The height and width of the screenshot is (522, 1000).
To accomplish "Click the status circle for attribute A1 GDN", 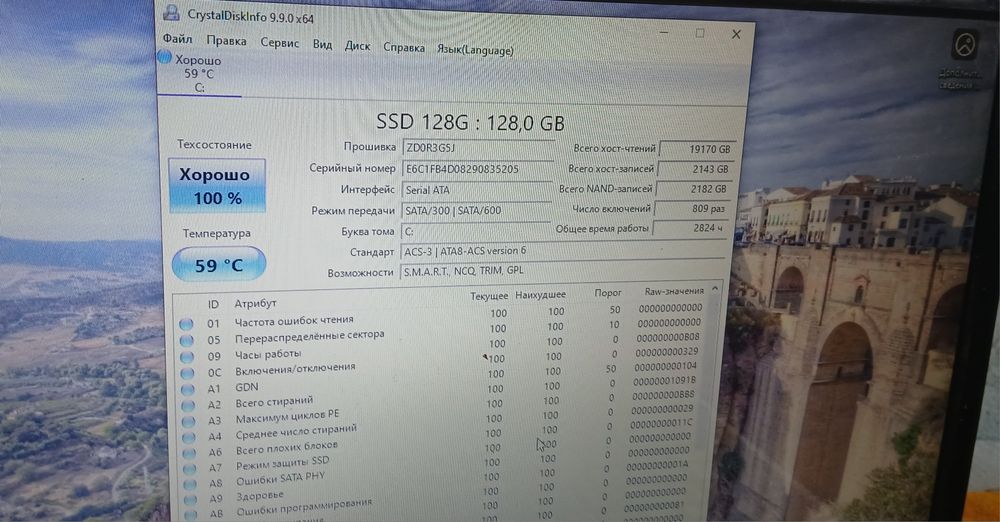I will [188, 389].
